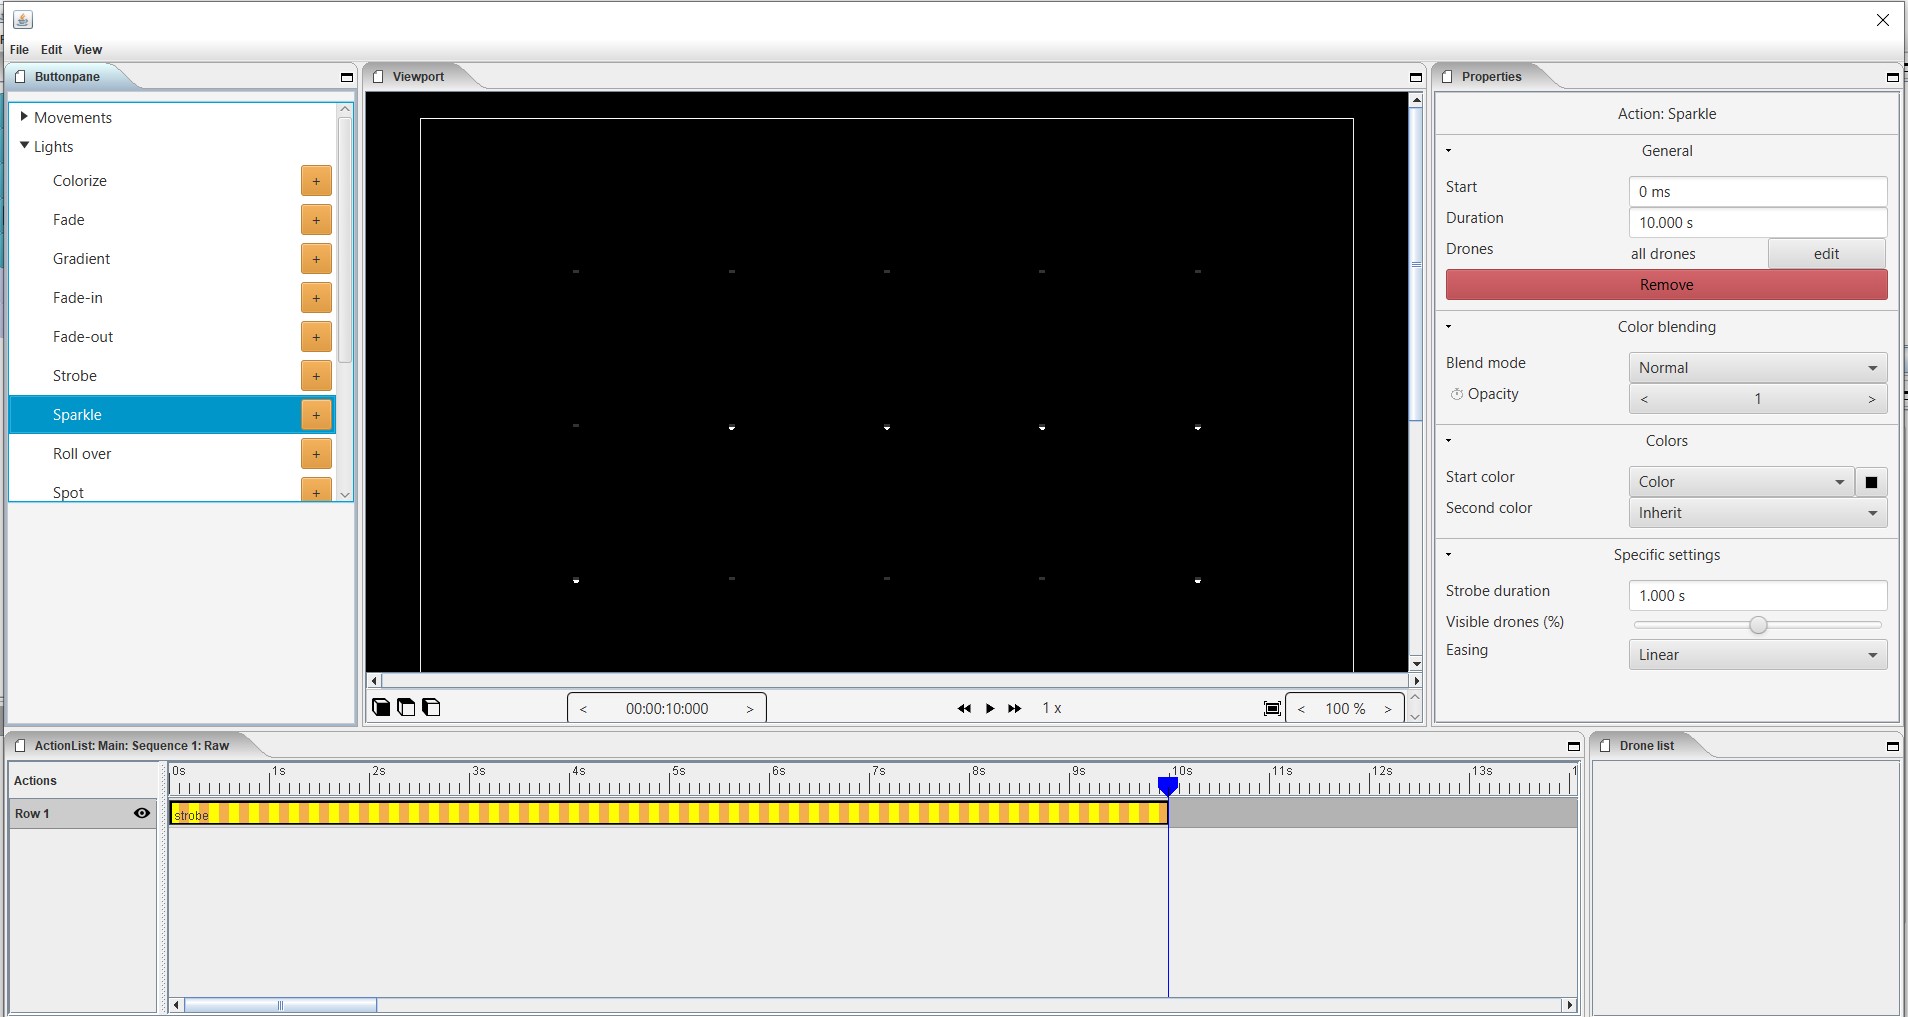Click the Java application icon in title bar

click(23, 19)
